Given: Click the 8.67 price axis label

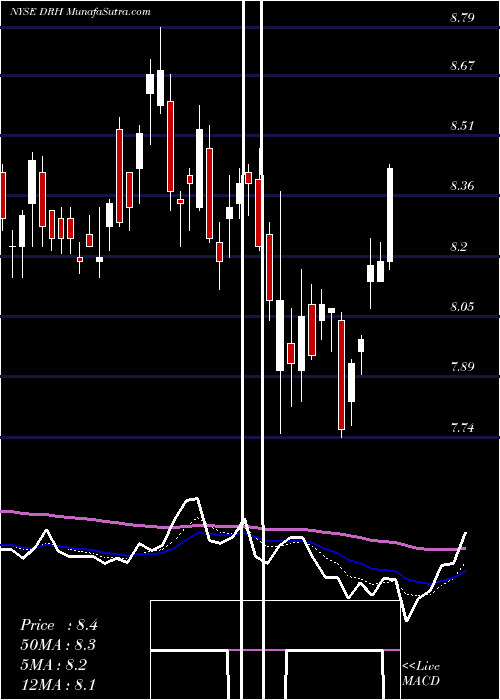Looking at the screenshot, I should pyautogui.click(x=462, y=66).
